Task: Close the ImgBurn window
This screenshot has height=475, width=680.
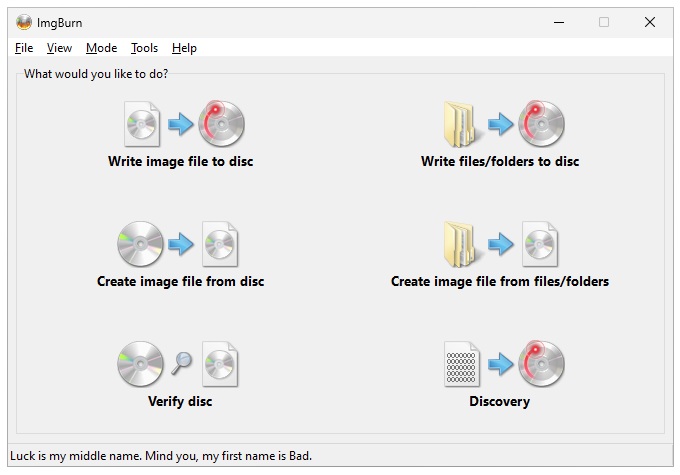Action: click(650, 22)
